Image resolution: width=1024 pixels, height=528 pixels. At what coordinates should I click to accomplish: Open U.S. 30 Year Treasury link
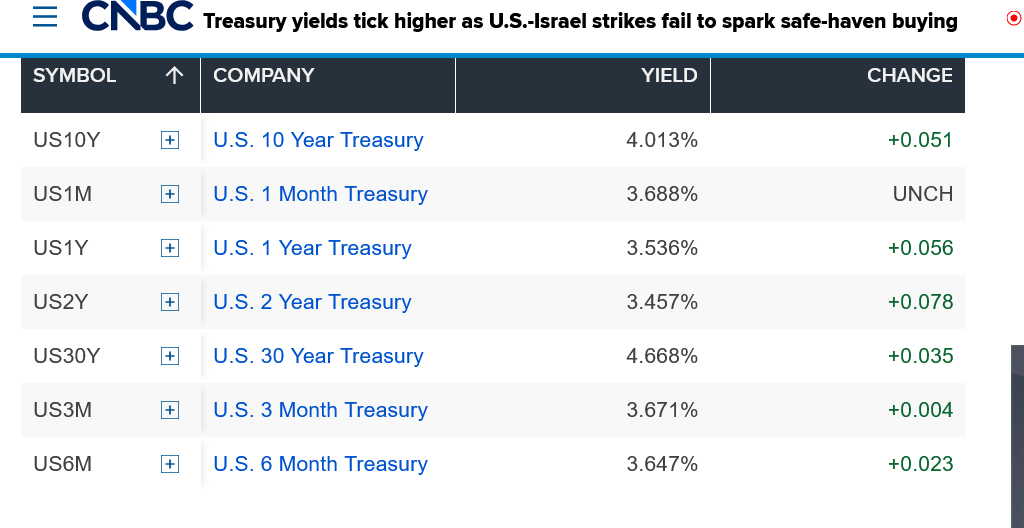(x=318, y=357)
